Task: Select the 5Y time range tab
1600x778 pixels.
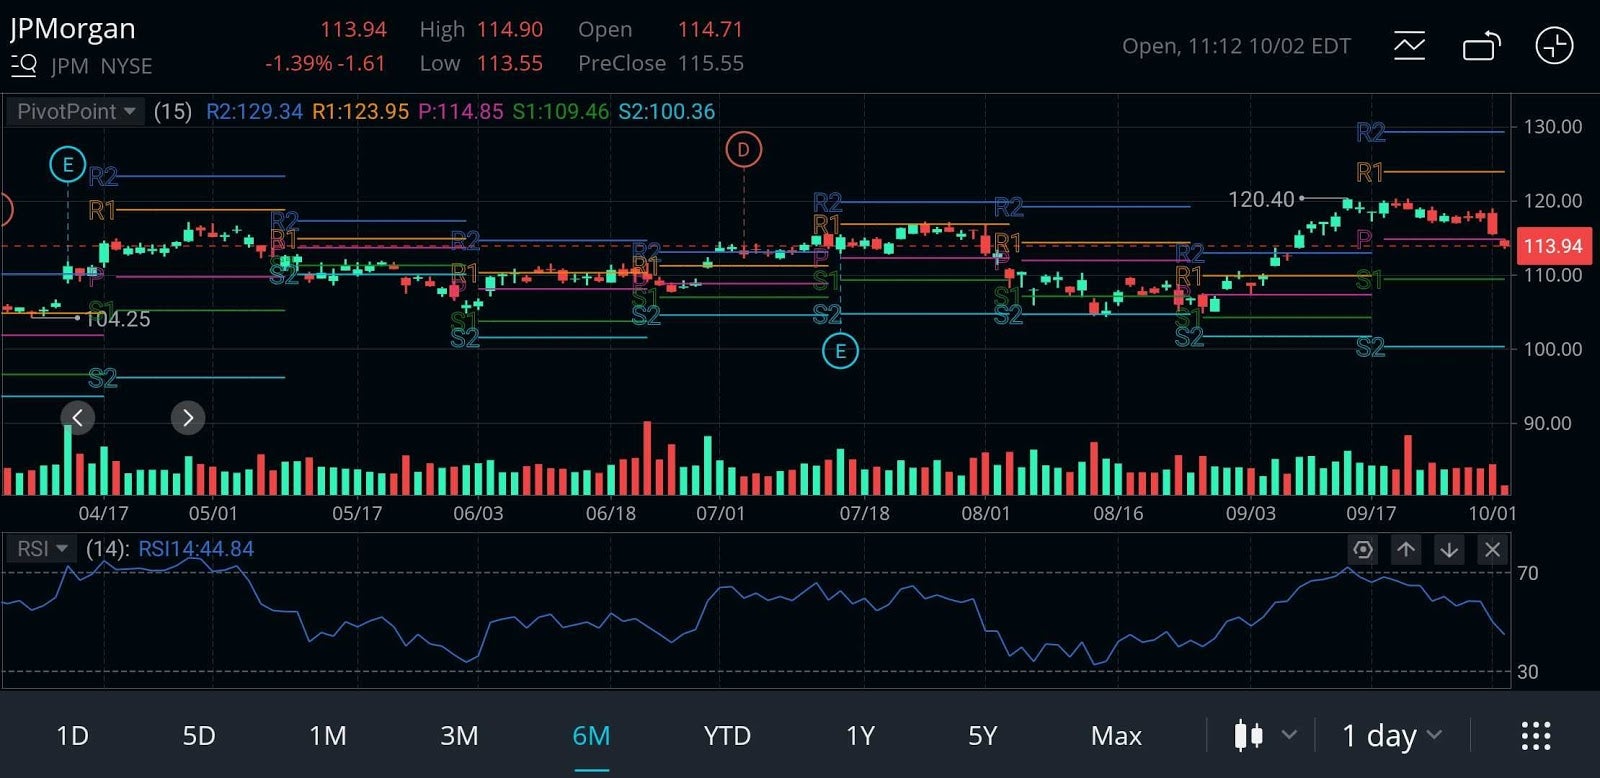Action: pos(983,736)
